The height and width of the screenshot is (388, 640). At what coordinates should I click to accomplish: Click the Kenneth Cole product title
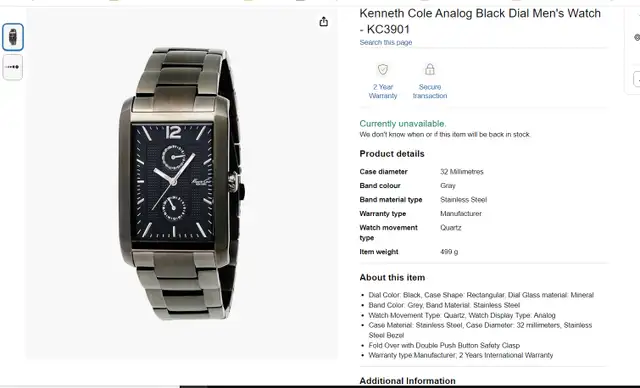480,21
